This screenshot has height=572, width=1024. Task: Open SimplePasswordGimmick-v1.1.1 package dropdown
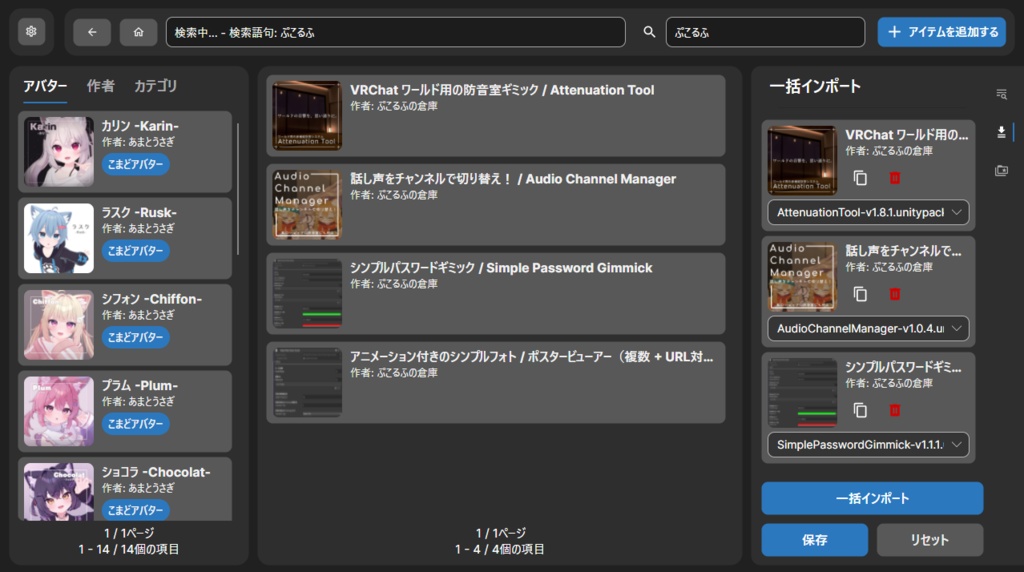[x=868, y=445]
